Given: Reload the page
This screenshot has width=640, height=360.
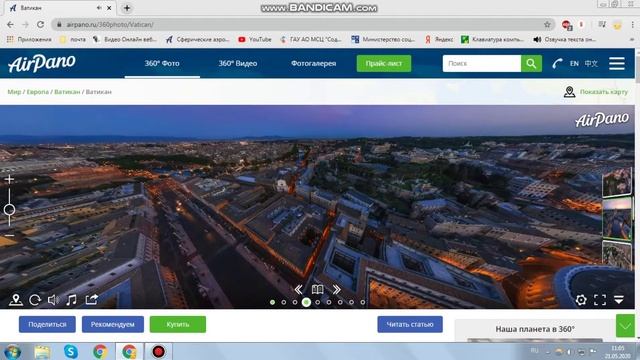Looking at the screenshot, I should 40,24.
